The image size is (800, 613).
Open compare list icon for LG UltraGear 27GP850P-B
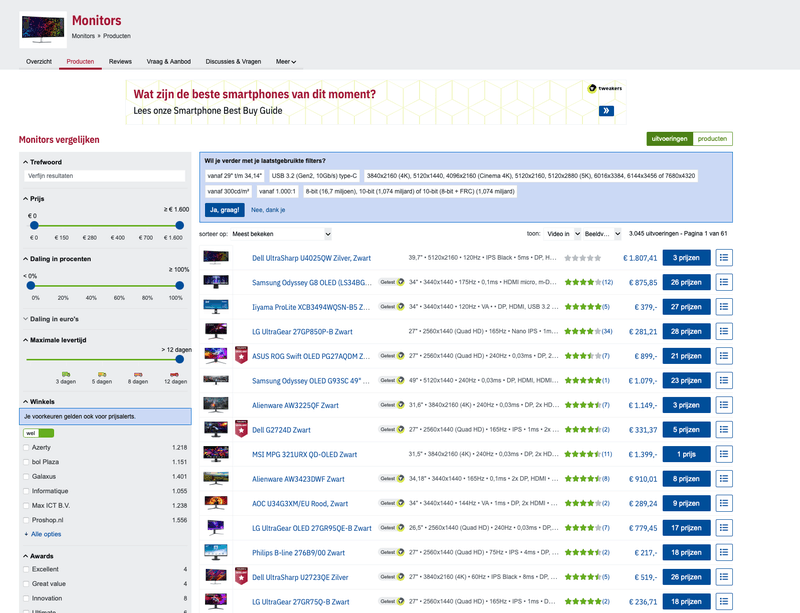[724, 331]
